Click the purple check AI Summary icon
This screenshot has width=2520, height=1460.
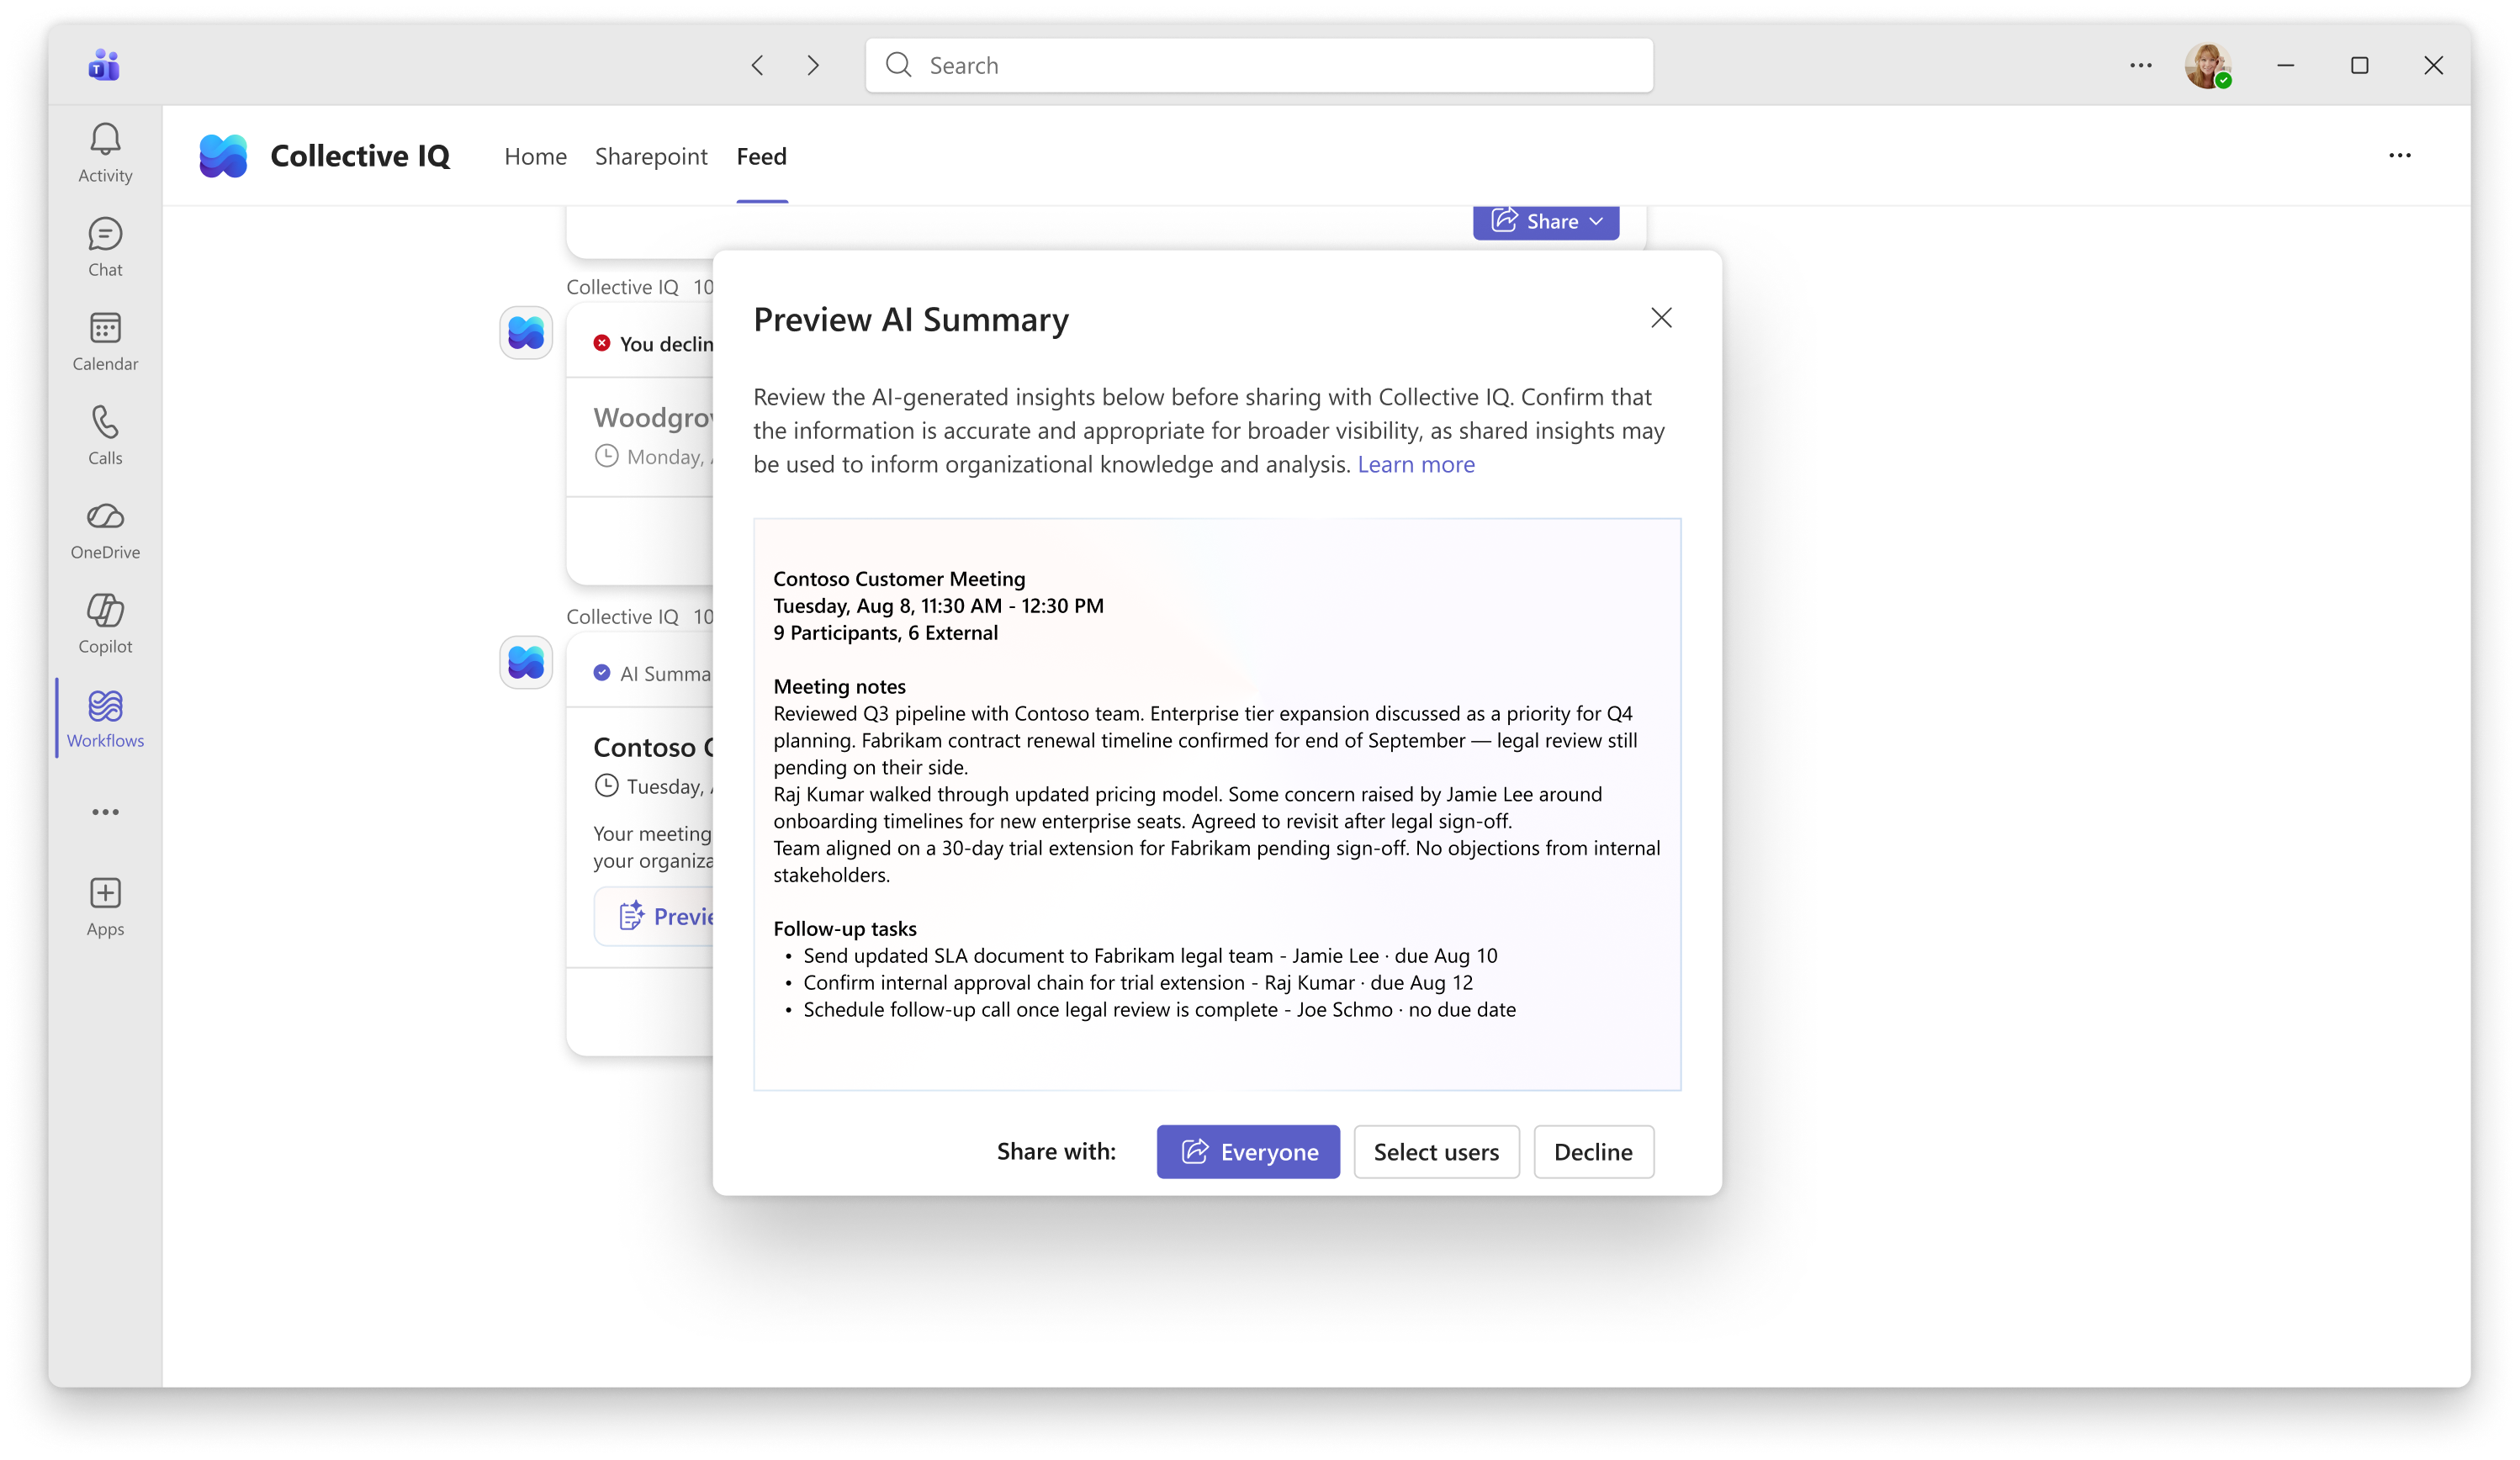click(602, 673)
